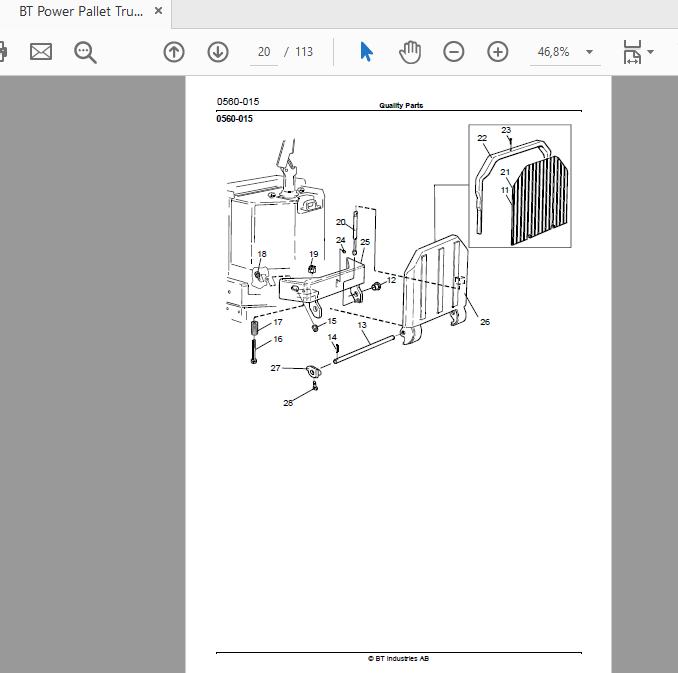Image resolution: width=678 pixels, height=673 pixels.
Task: Go to previous page with up arrow
Action: pyautogui.click(x=174, y=52)
